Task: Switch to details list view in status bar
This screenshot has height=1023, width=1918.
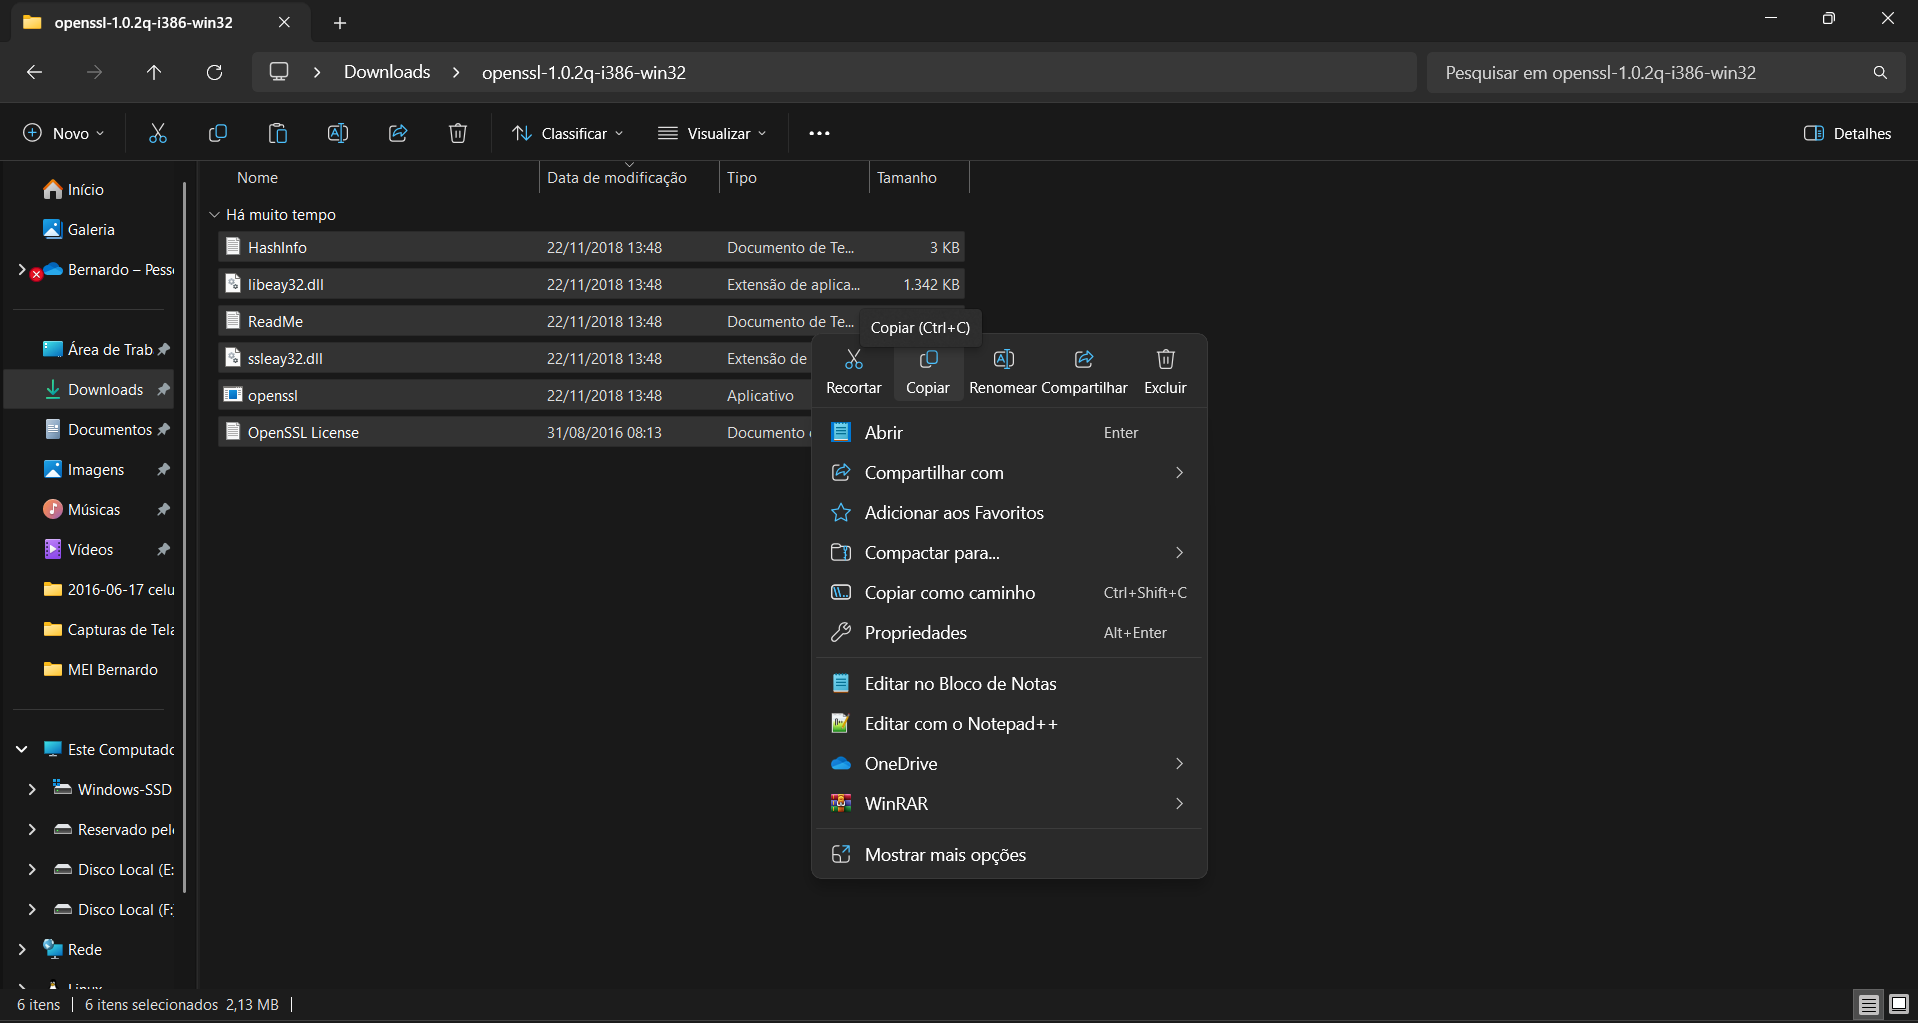Action: click(x=1868, y=1004)
